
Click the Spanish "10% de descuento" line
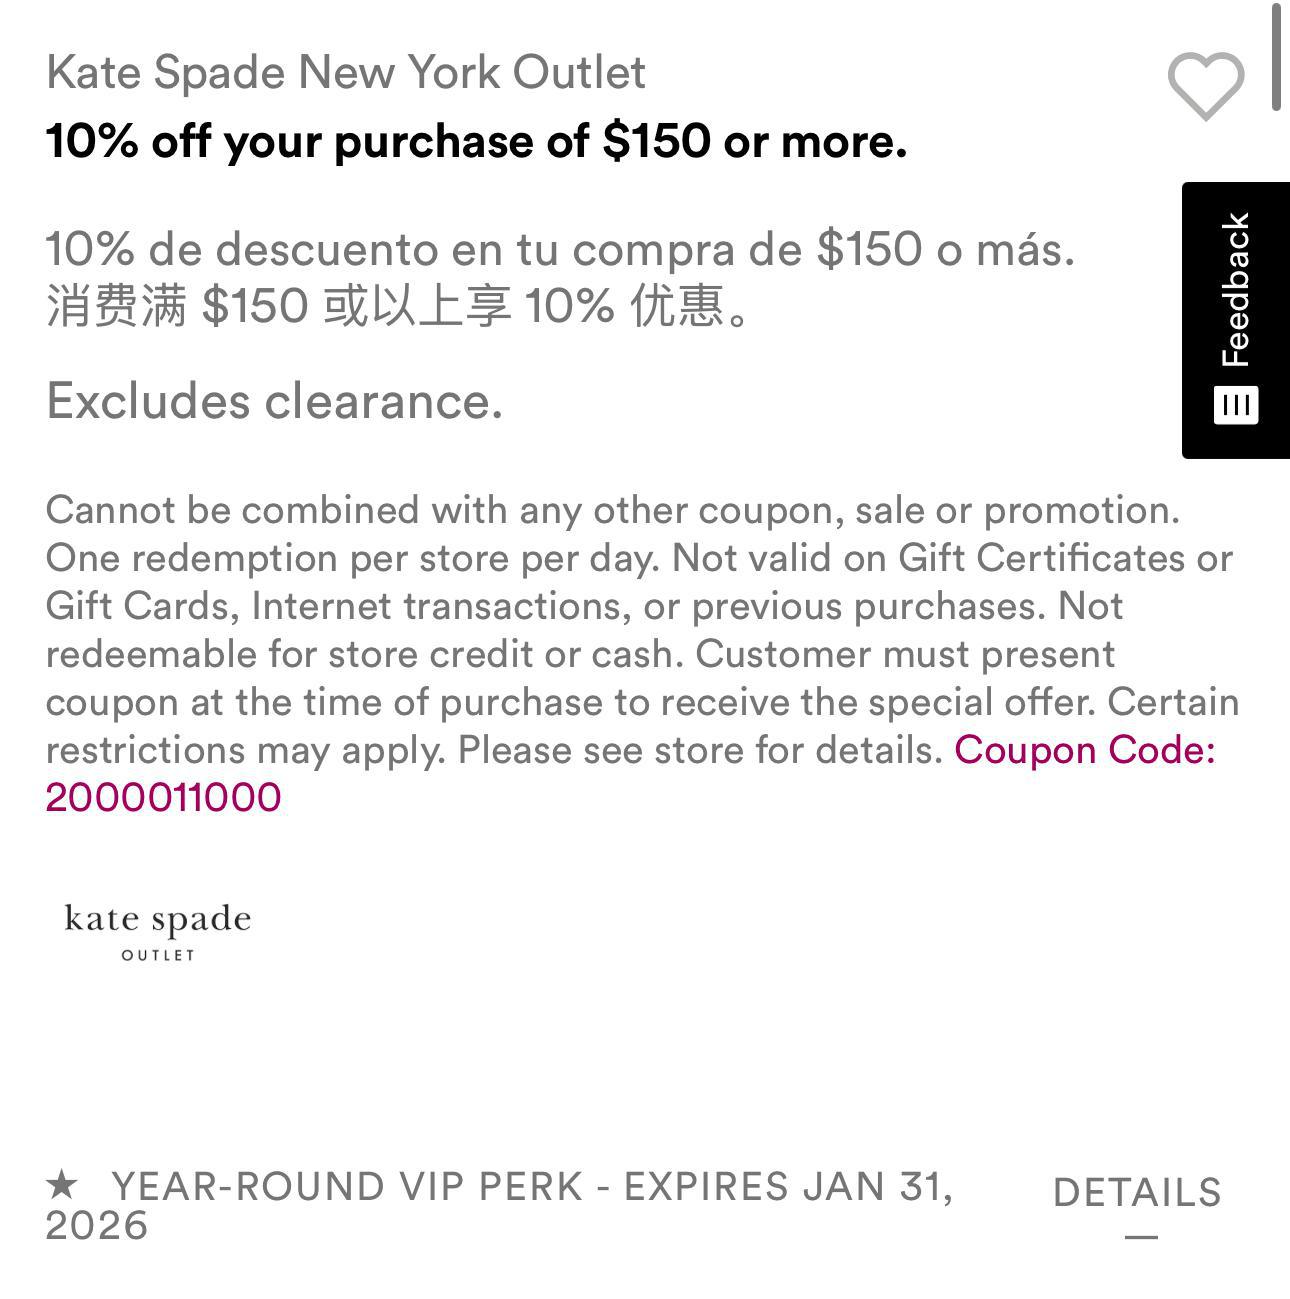pos(560,249)
